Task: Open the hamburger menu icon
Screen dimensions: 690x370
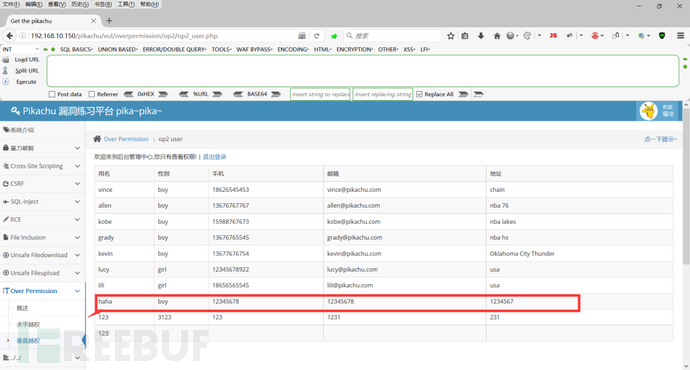Action: coord(680,36)
